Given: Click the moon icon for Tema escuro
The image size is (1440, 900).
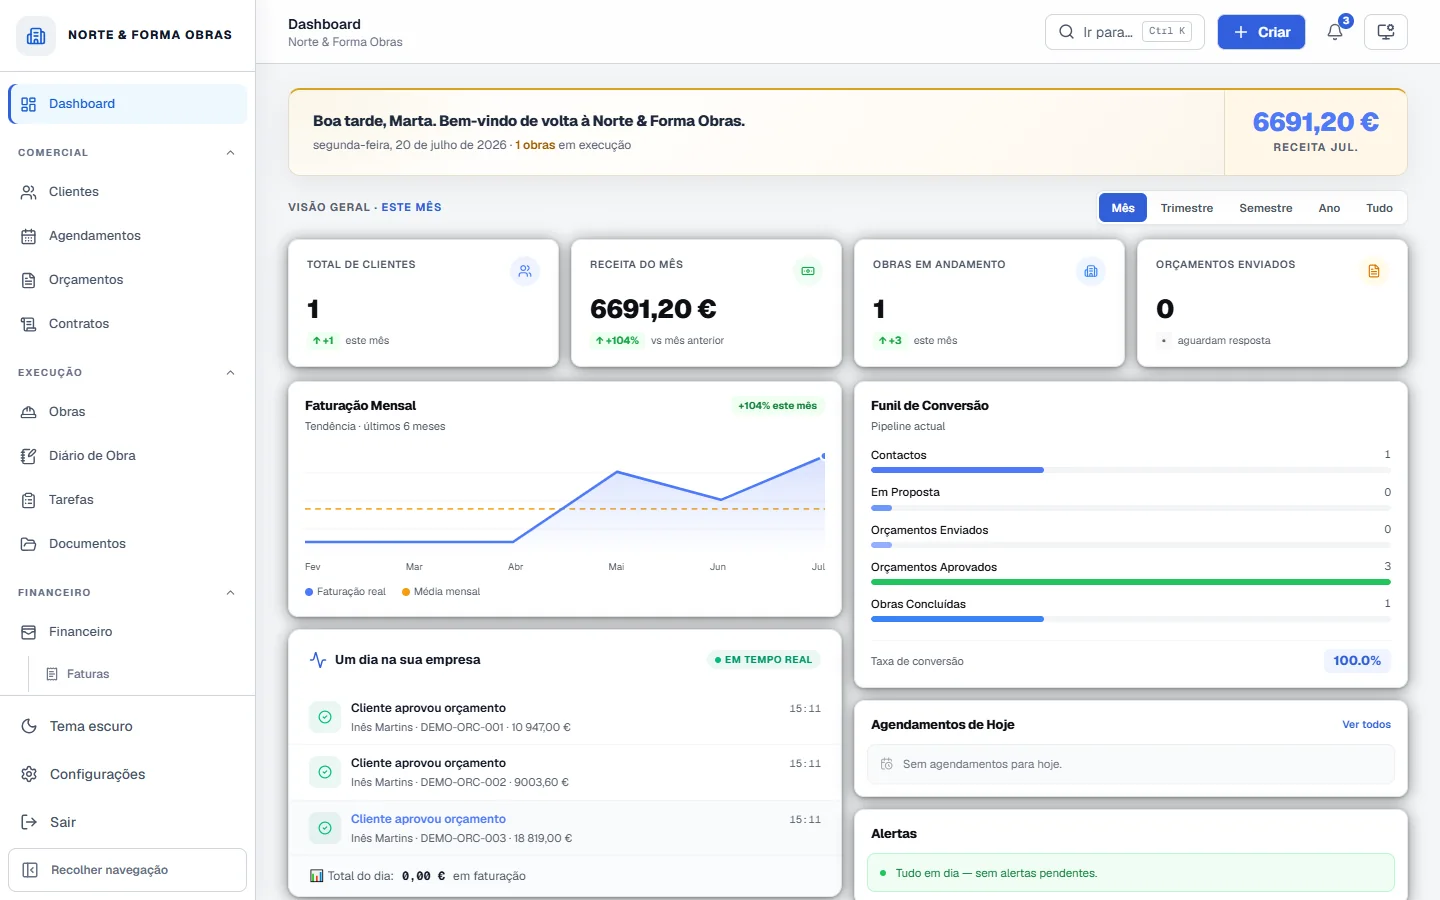Looking at the screenshot, I should tap(29, 726).
